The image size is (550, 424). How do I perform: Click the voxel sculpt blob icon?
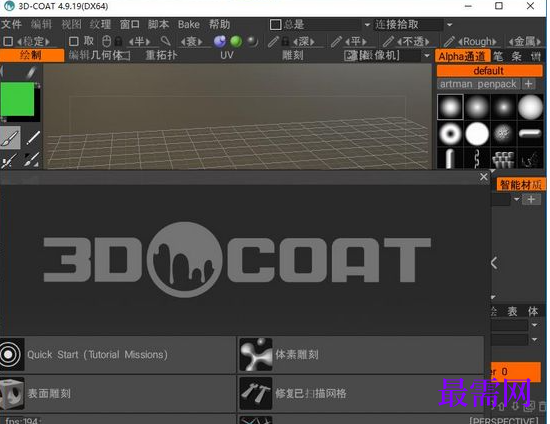tap(256, 355)
